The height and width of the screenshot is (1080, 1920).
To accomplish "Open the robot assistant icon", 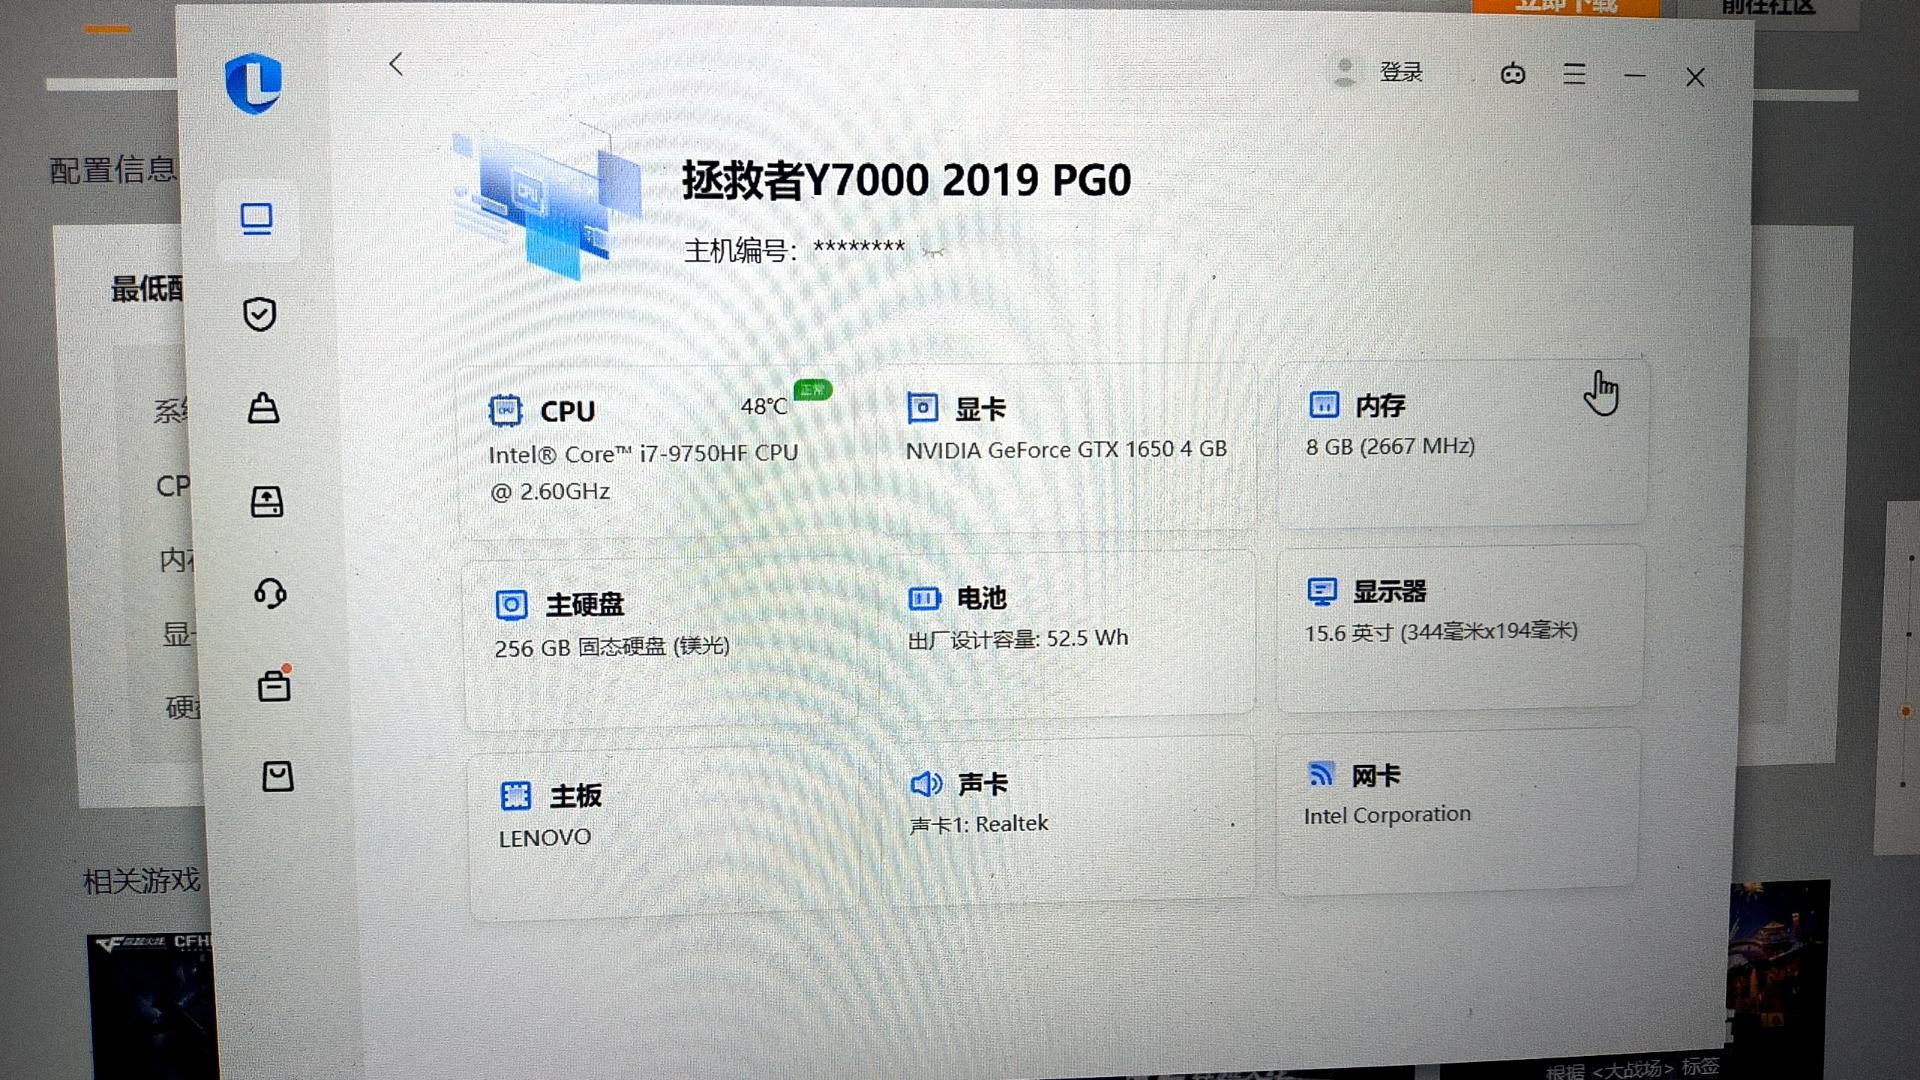I will click(x=1513, y=74).
